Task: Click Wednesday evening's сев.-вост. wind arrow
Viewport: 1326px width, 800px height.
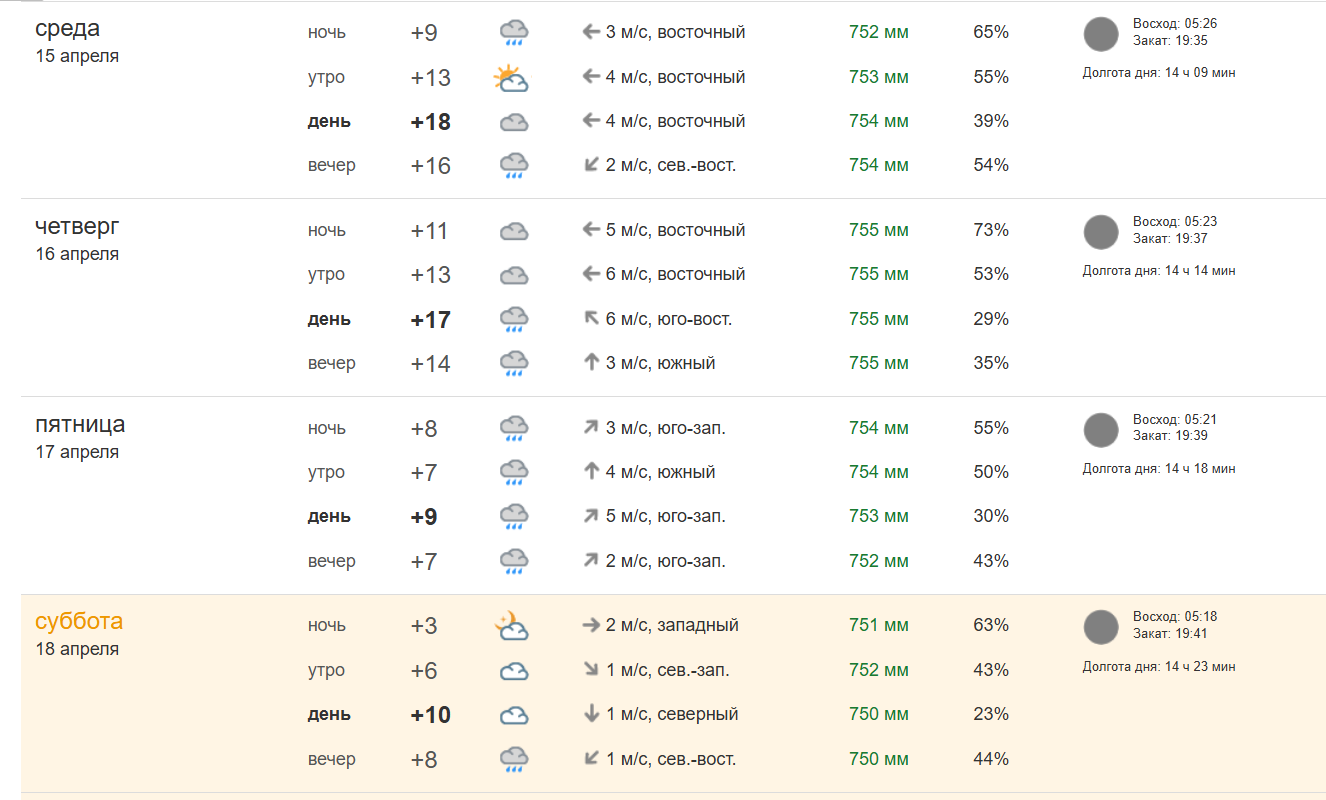Action: pos(591,165)
